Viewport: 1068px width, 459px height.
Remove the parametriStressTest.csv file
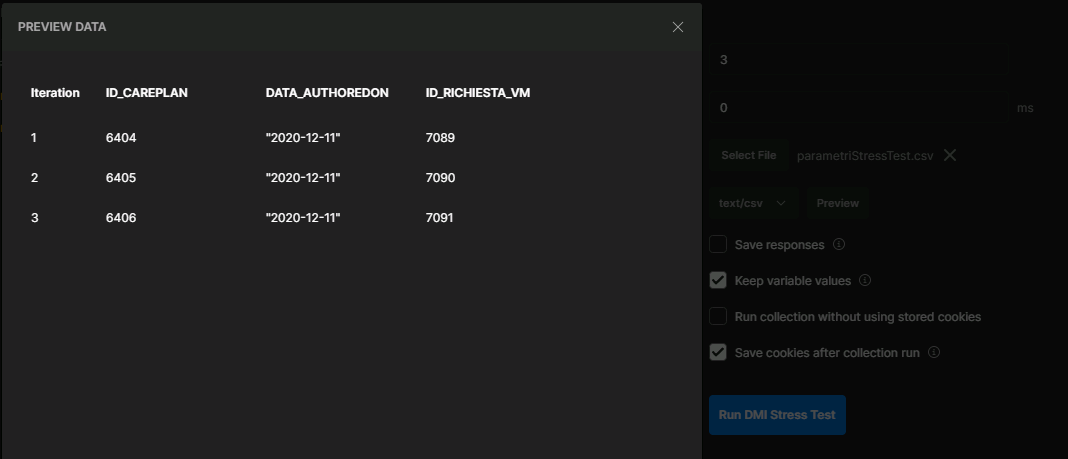949,155
